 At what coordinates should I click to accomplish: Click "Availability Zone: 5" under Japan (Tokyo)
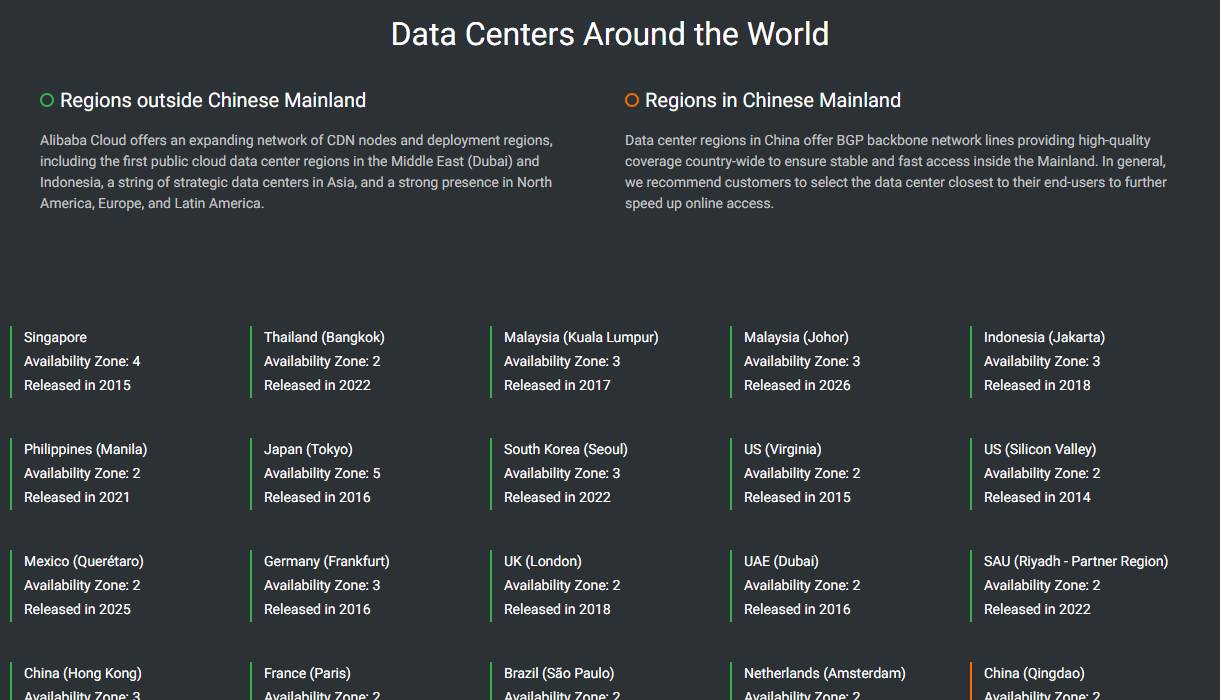coord(322,473)
